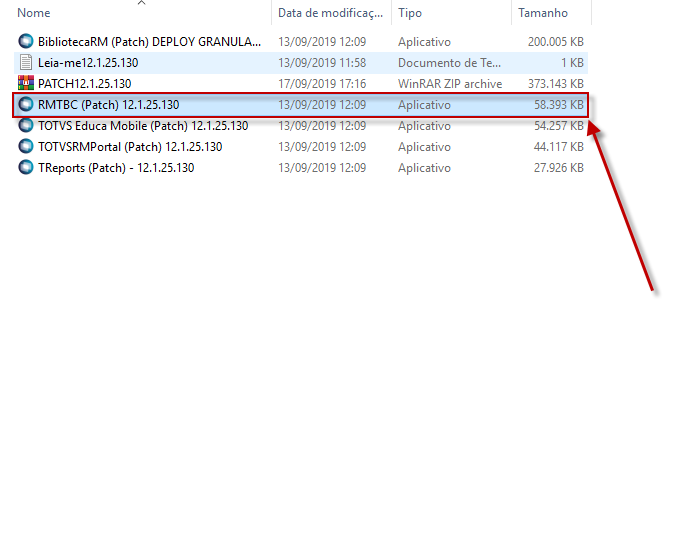Select file name BibliotecaRM (Patch) DEPLOY GRANULA...
The image size is (676, 546).
pos(149,42)
